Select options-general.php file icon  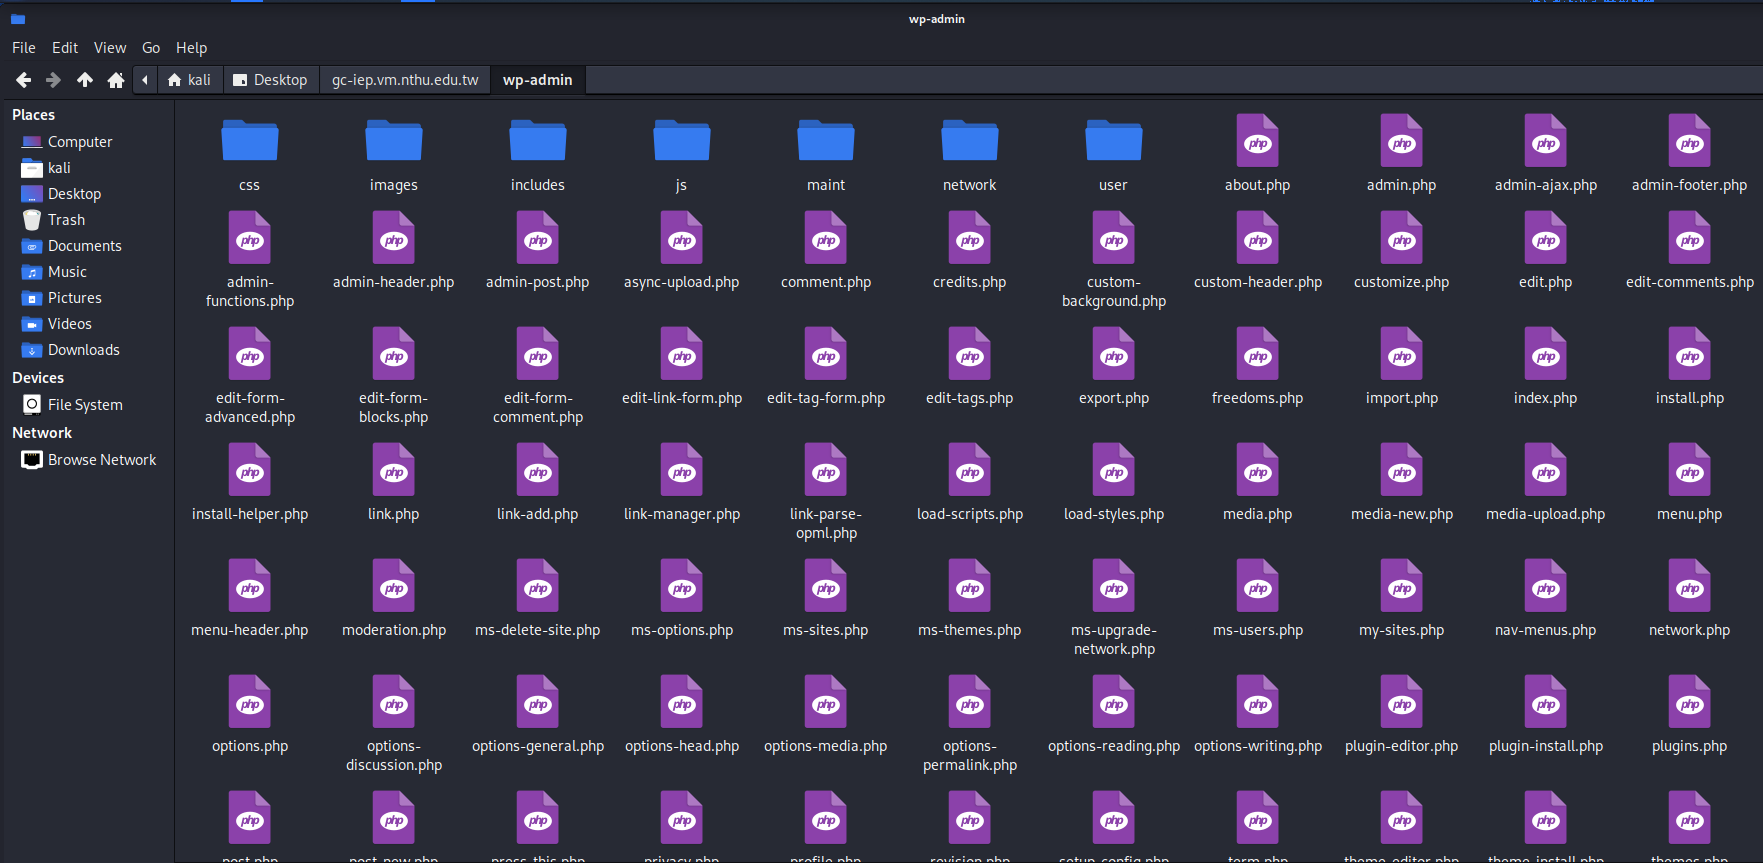[538, 702]
